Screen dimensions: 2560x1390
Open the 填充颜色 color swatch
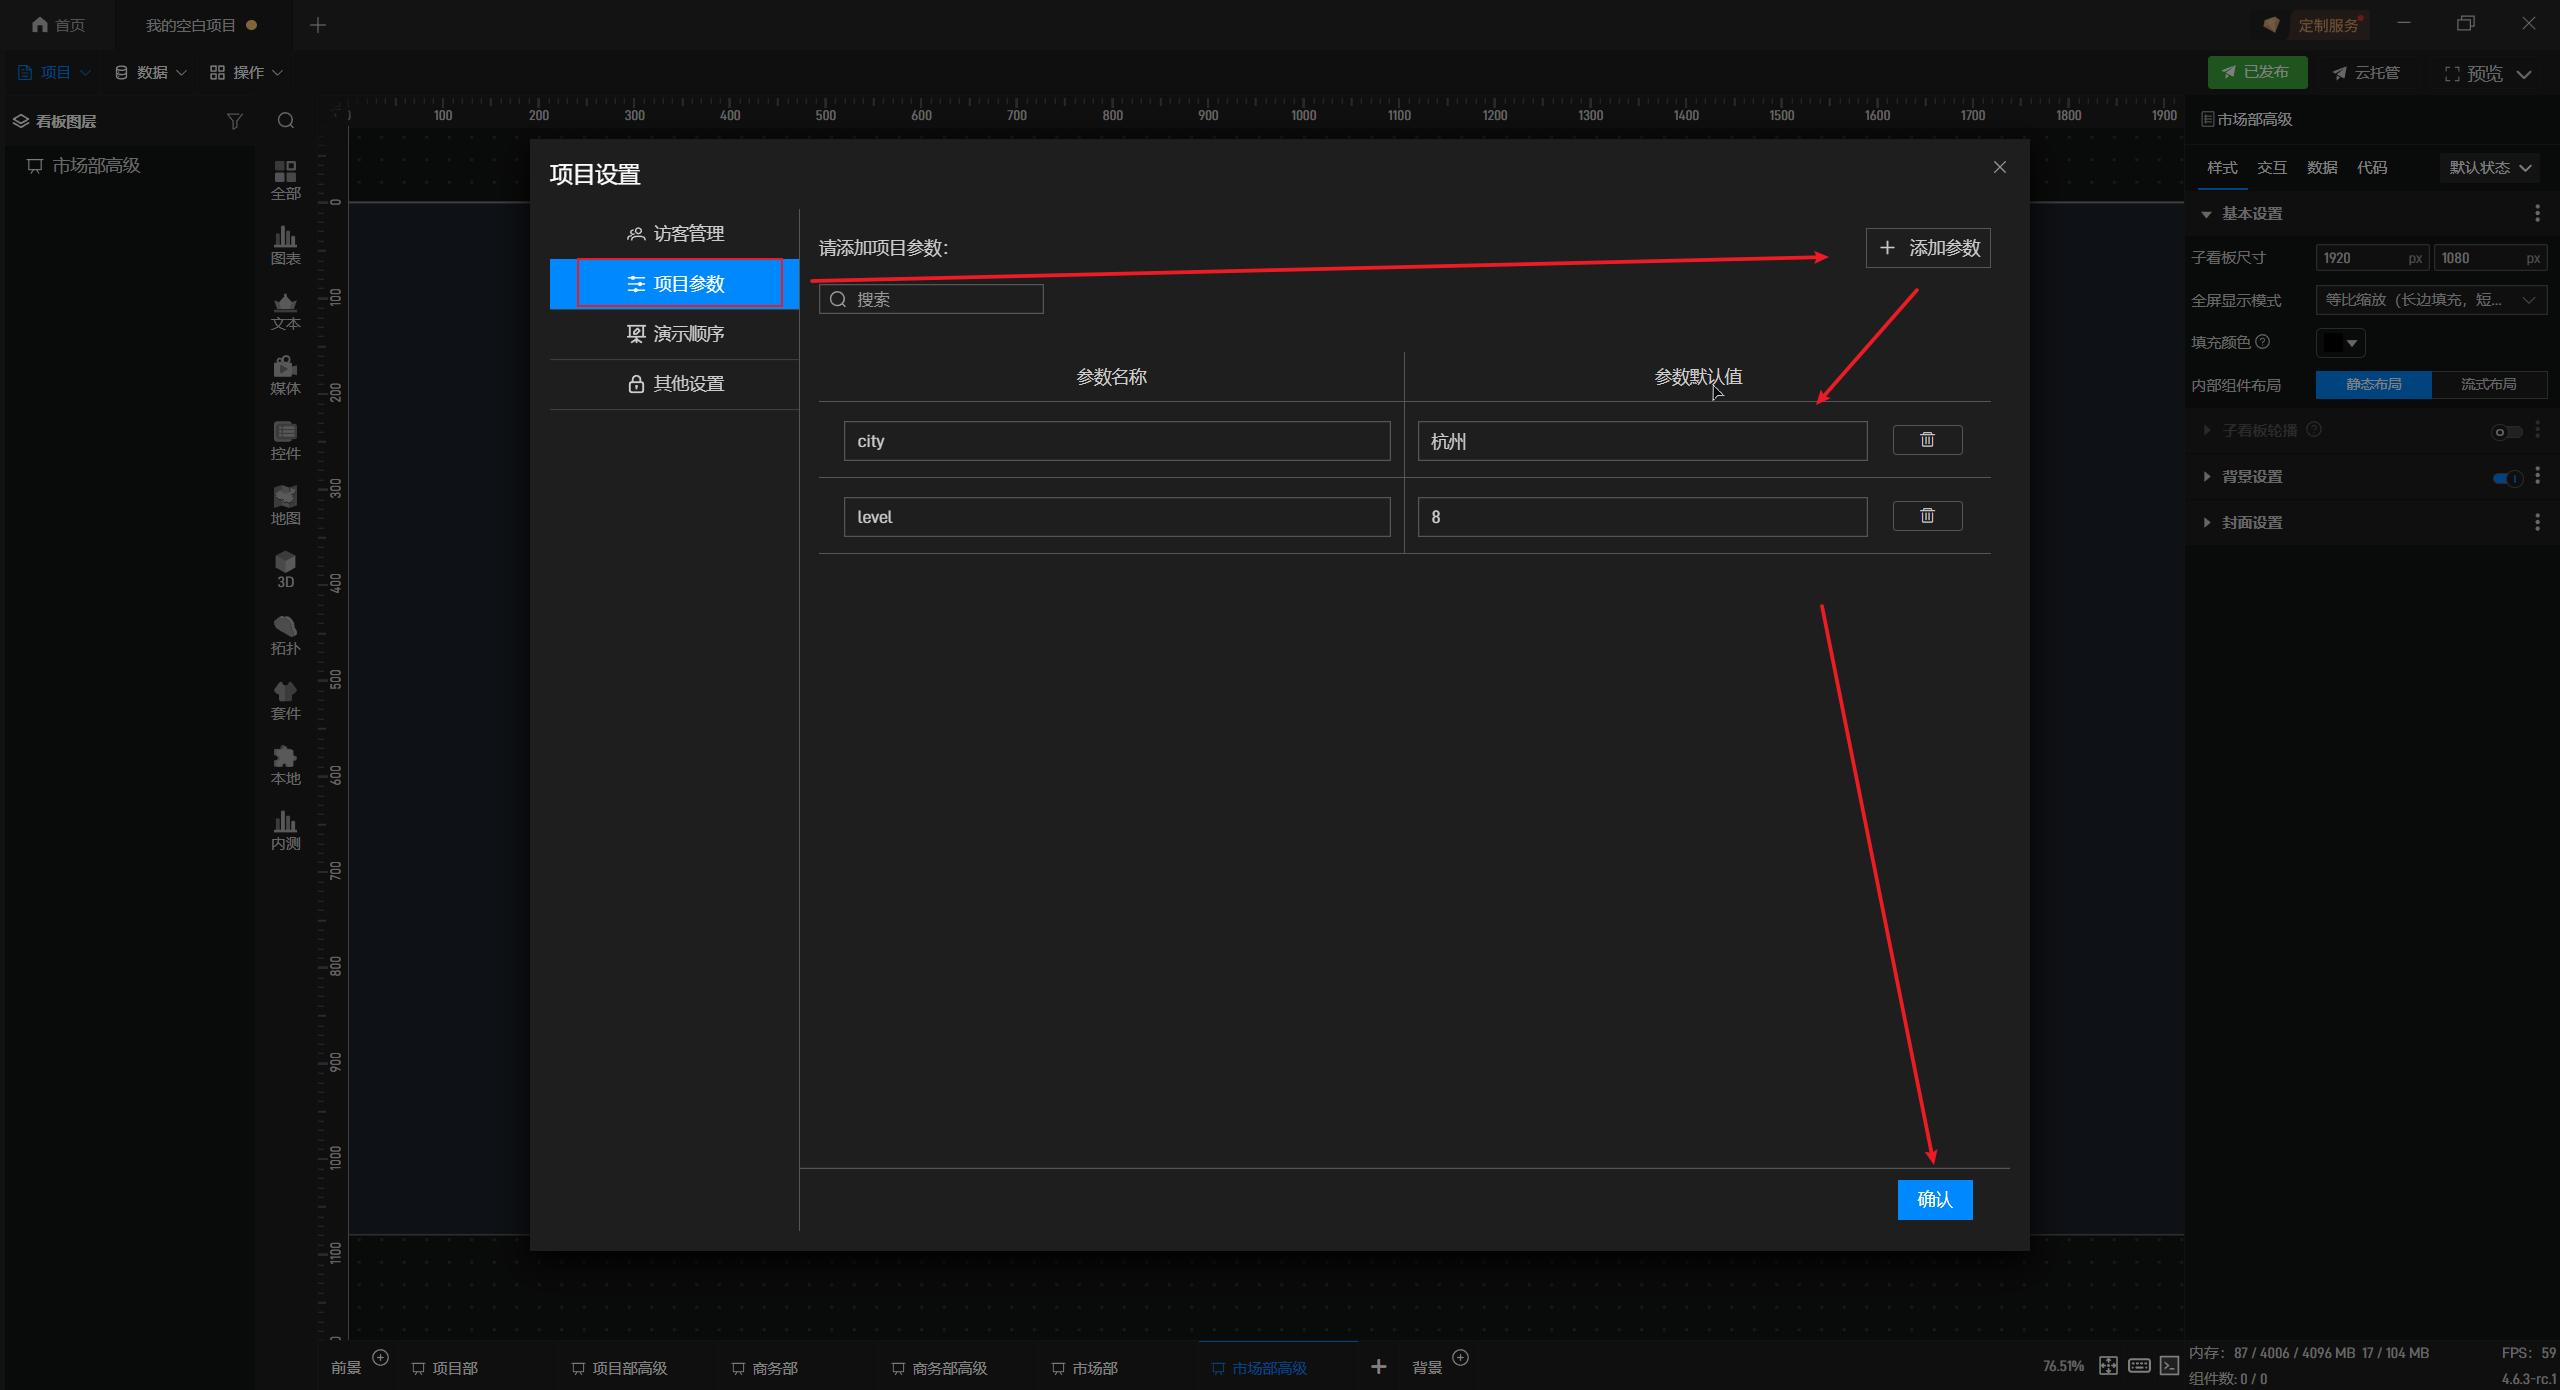[x=2340, y=343]
